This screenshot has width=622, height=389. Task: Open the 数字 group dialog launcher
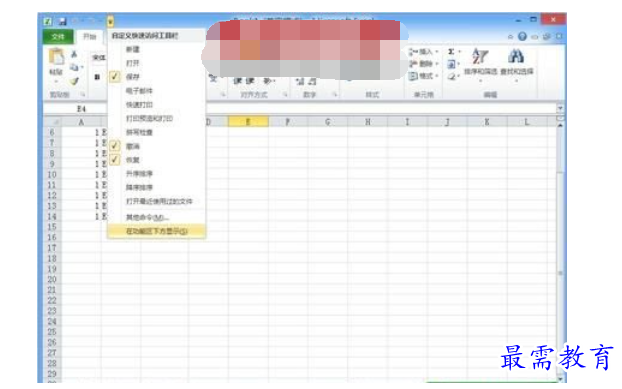[x=334, y=95]
